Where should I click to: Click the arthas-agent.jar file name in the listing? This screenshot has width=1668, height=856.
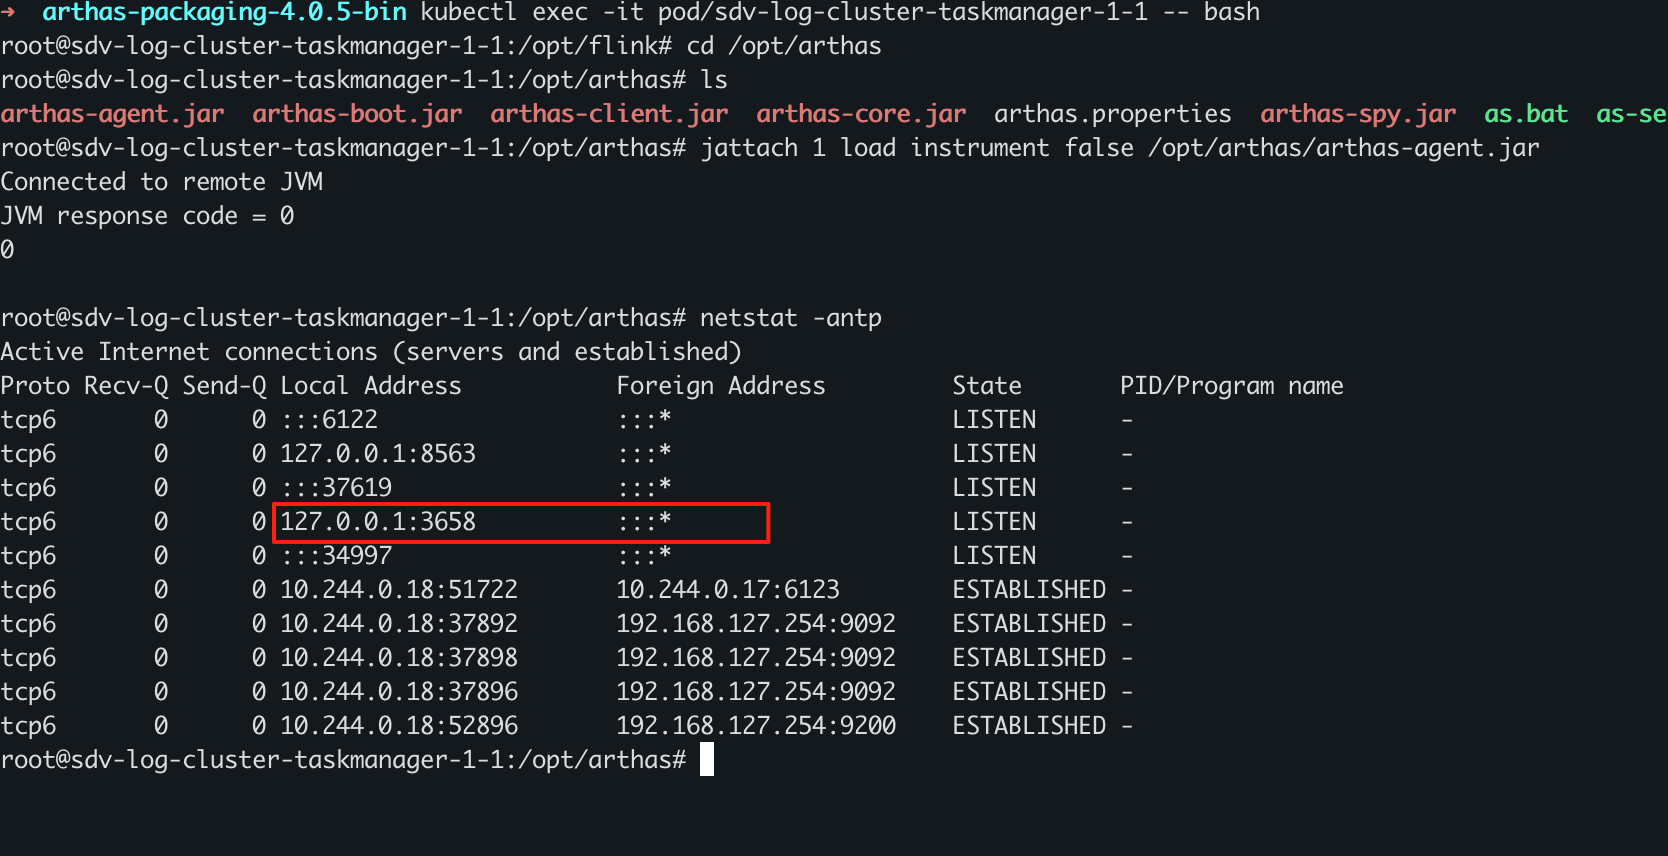[112, 114]
